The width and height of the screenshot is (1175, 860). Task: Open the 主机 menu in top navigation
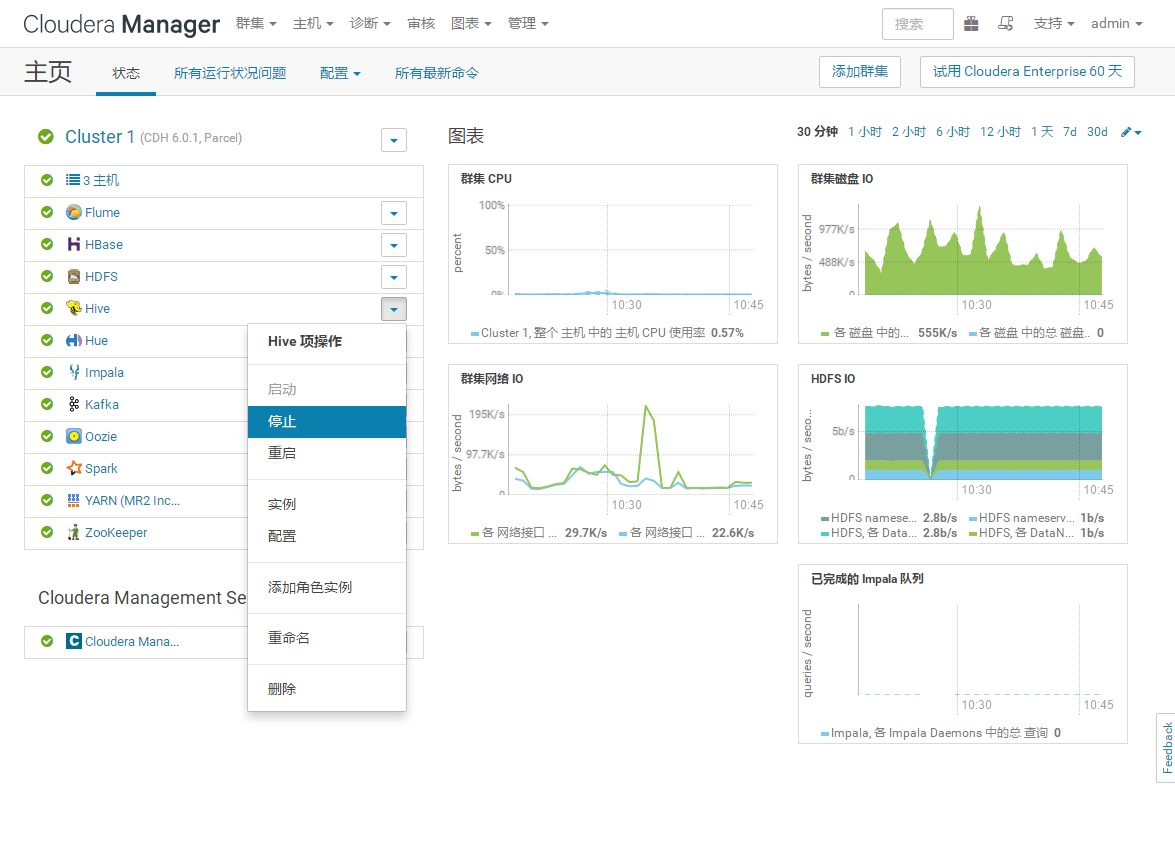(313, 24)
